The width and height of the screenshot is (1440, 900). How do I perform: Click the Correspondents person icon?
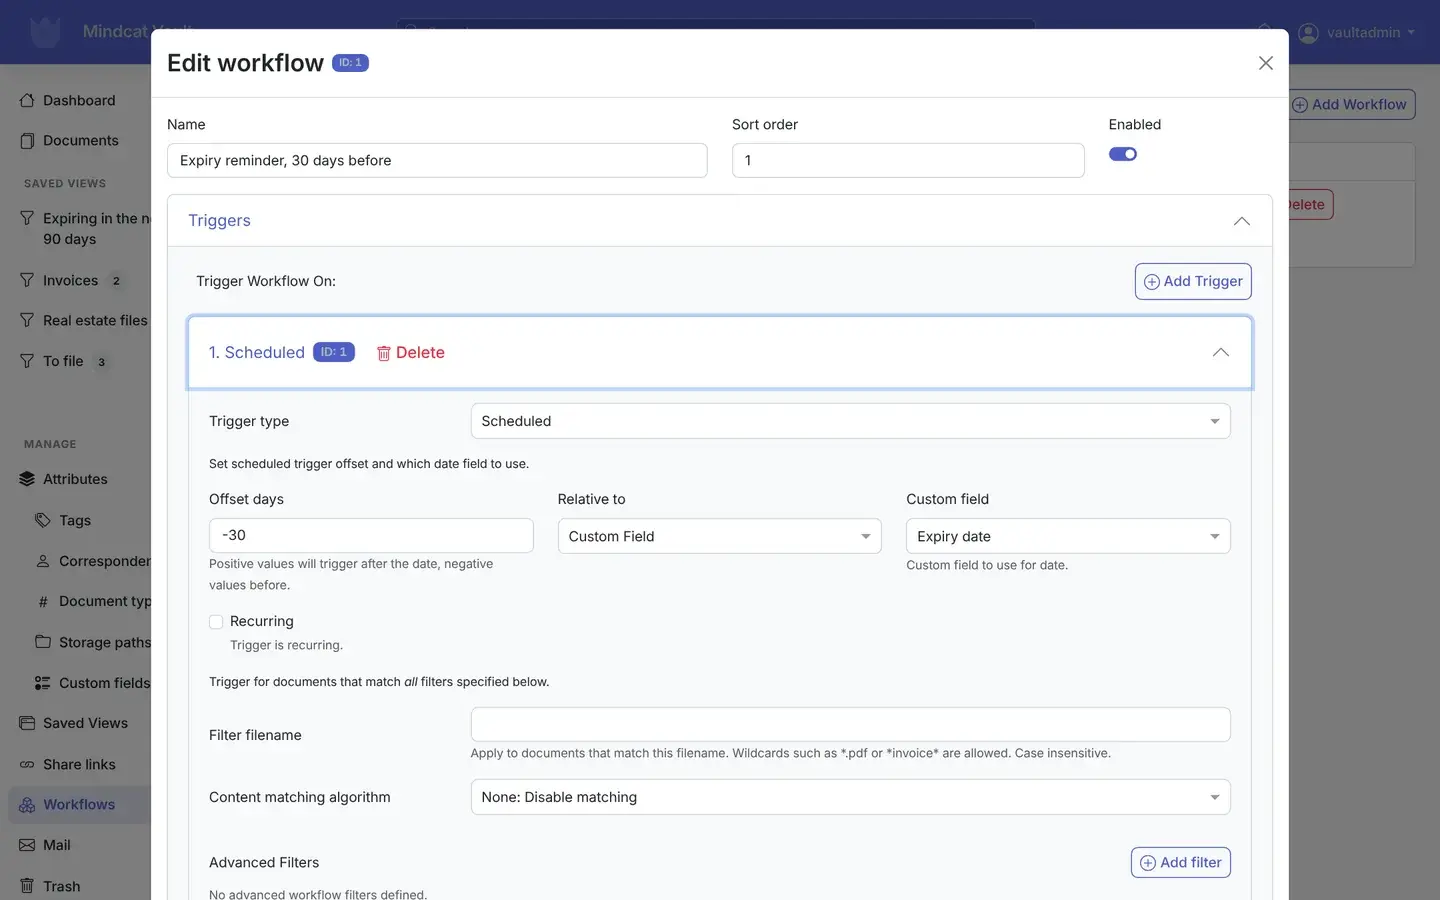click(x=43, y=561)
